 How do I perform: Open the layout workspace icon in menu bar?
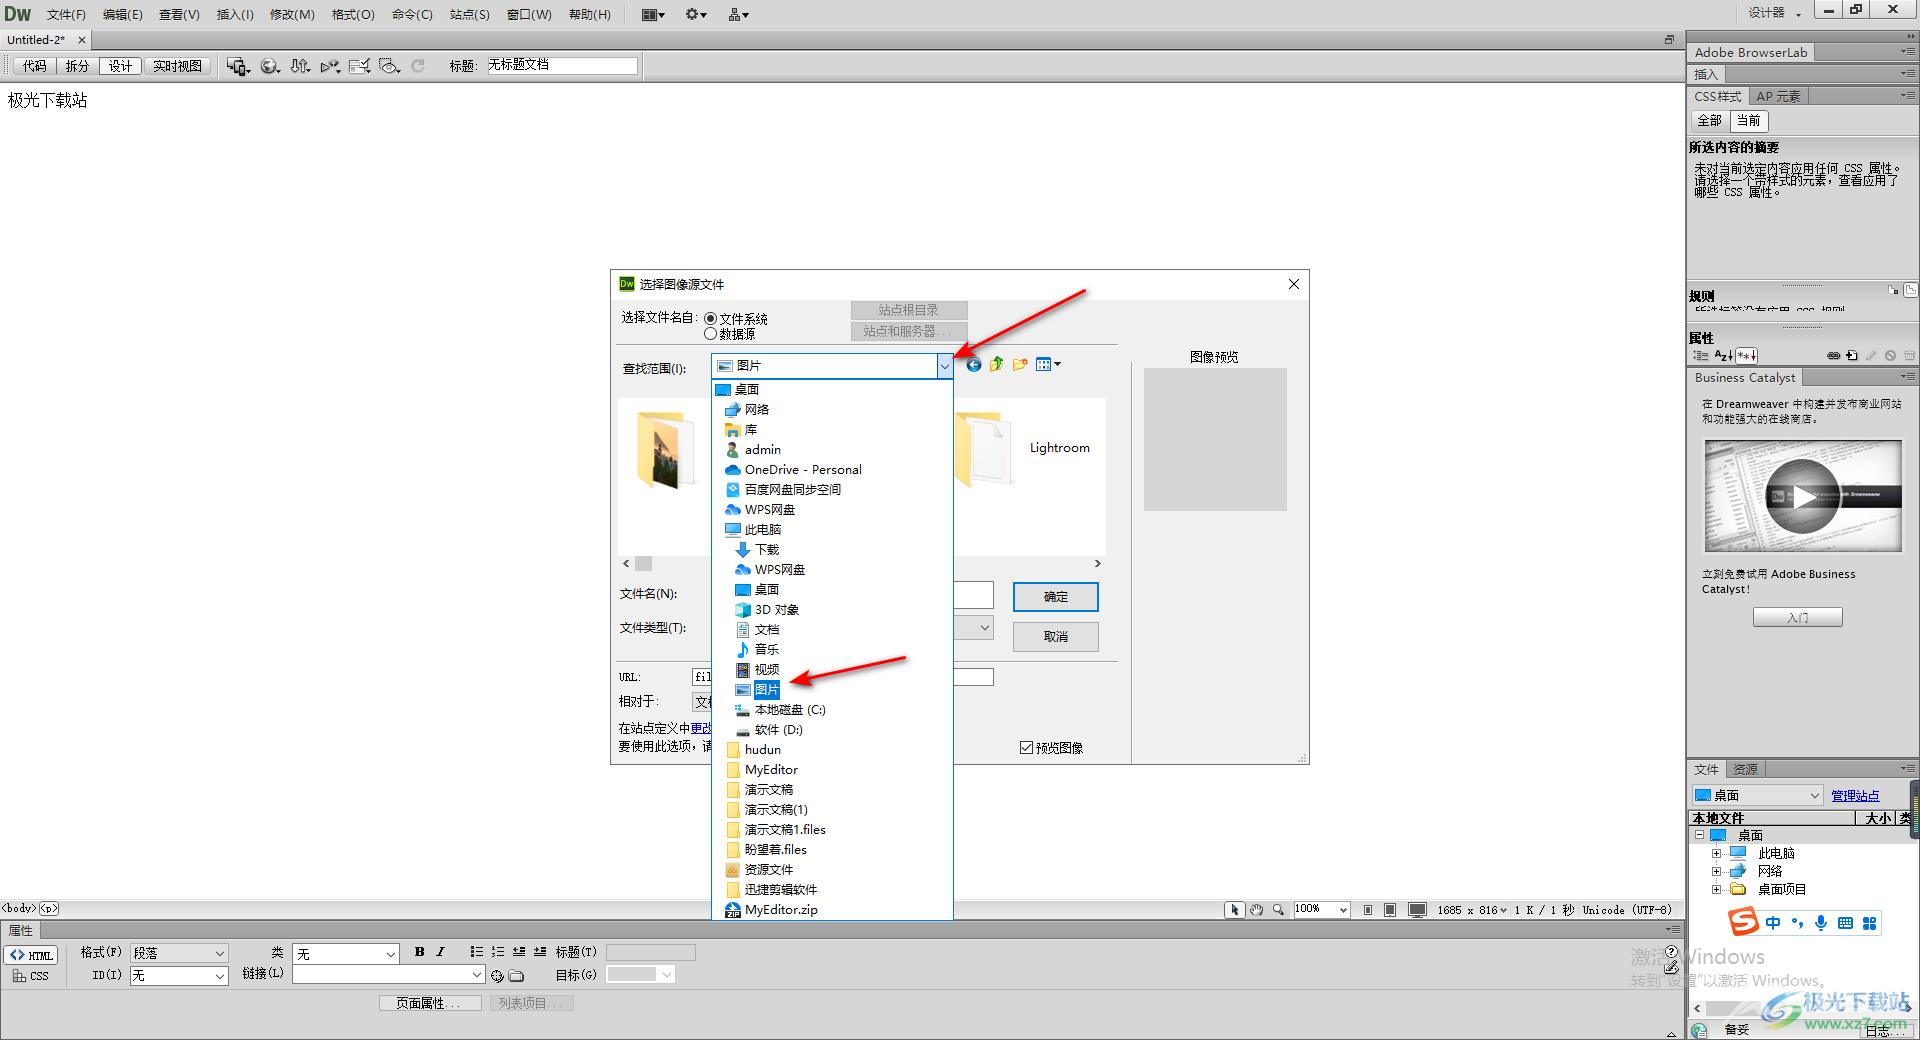(x=653, y=14)
